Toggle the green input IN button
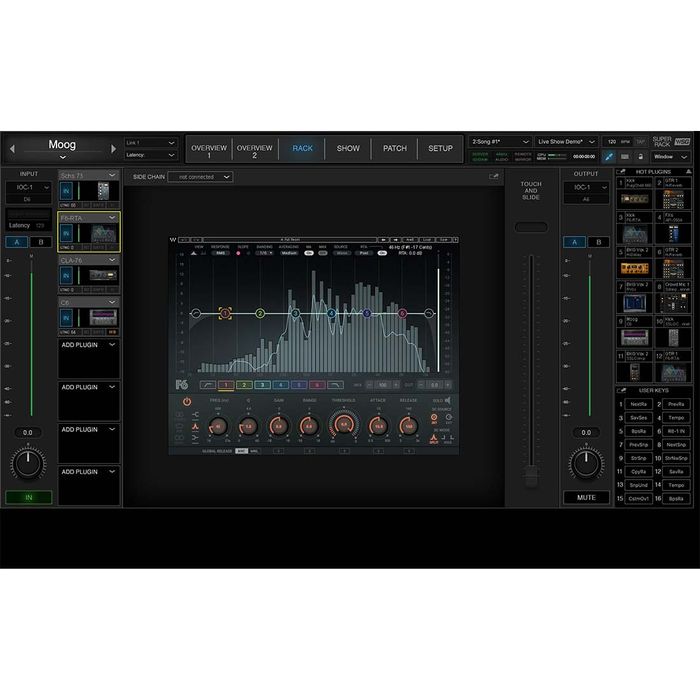Image resolution: width=700 pixels, height=700 pixels. [28, 497]
